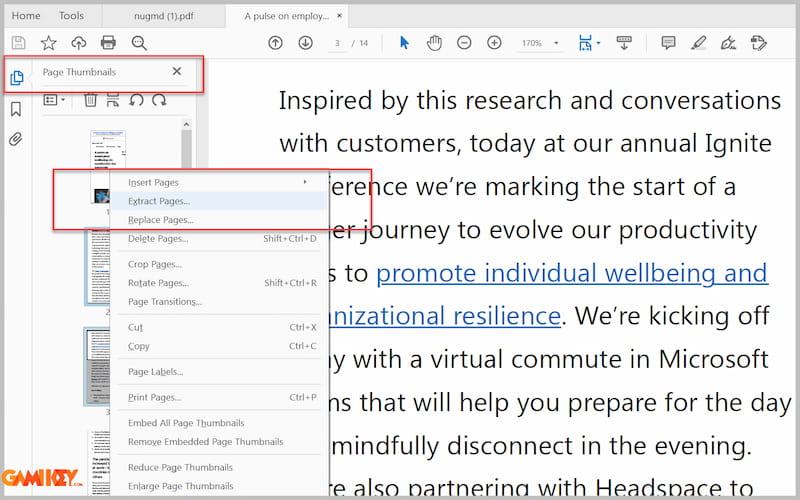Close the Page Thumbnails panel
Screen dimensions: 800x500
click(177, 71)
